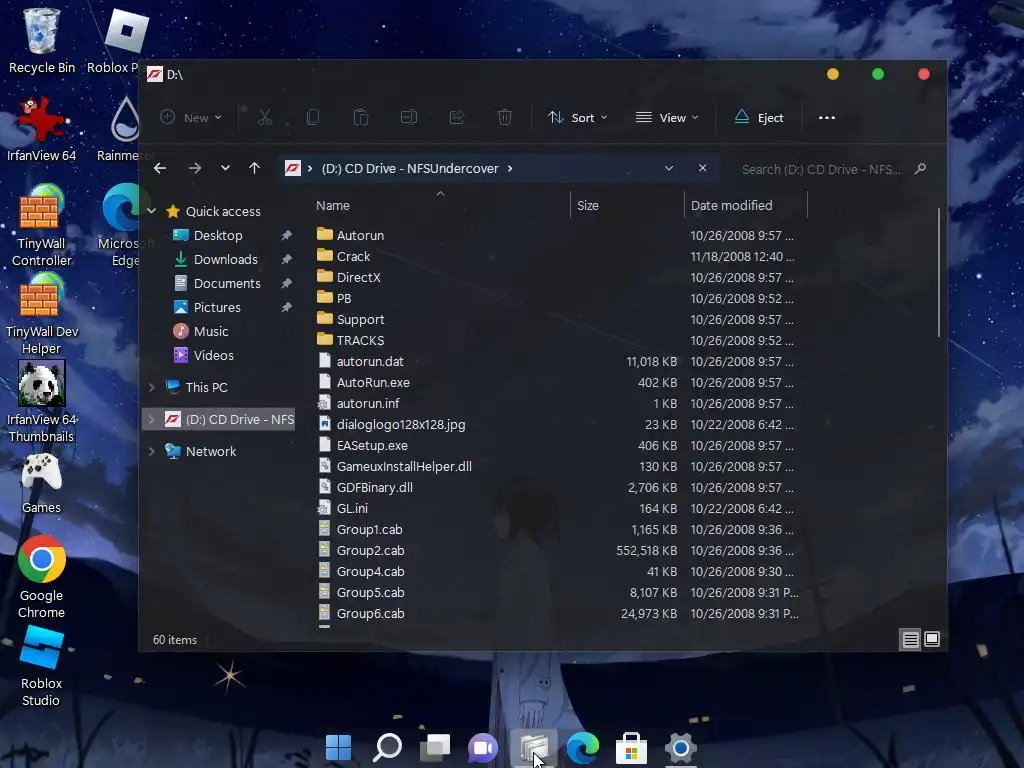Open TinyWall Controller desktop icon
1024x768 pixels.
pyautogui.click(x=42, y=225)
